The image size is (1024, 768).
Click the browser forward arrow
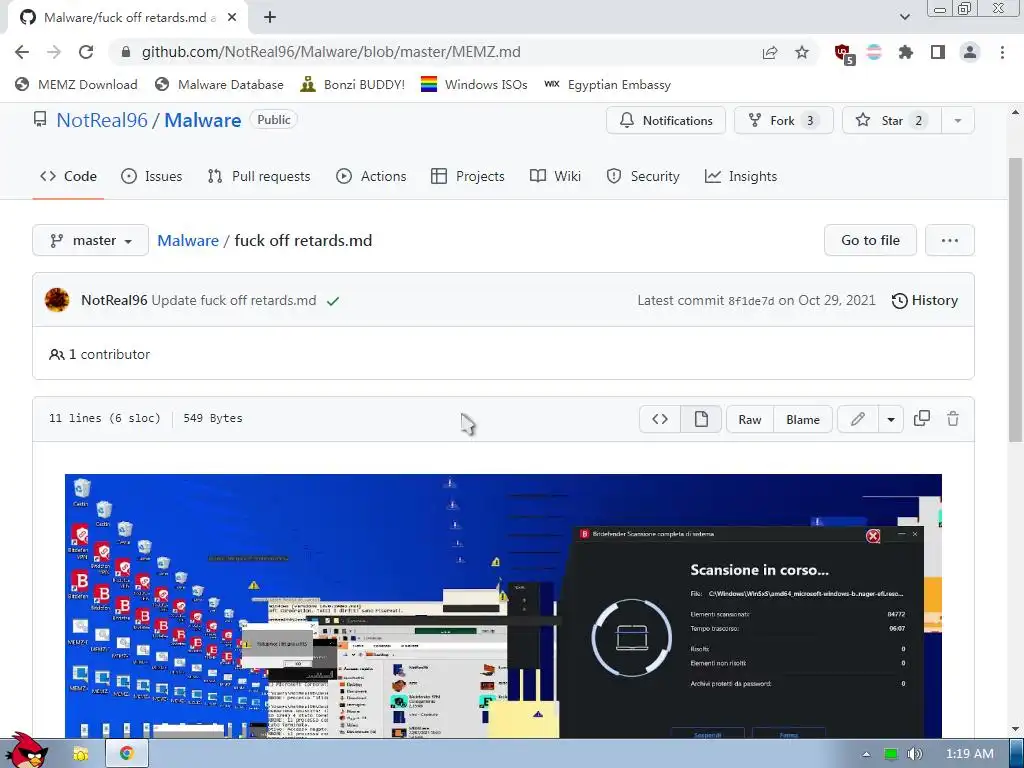point(54,52)
